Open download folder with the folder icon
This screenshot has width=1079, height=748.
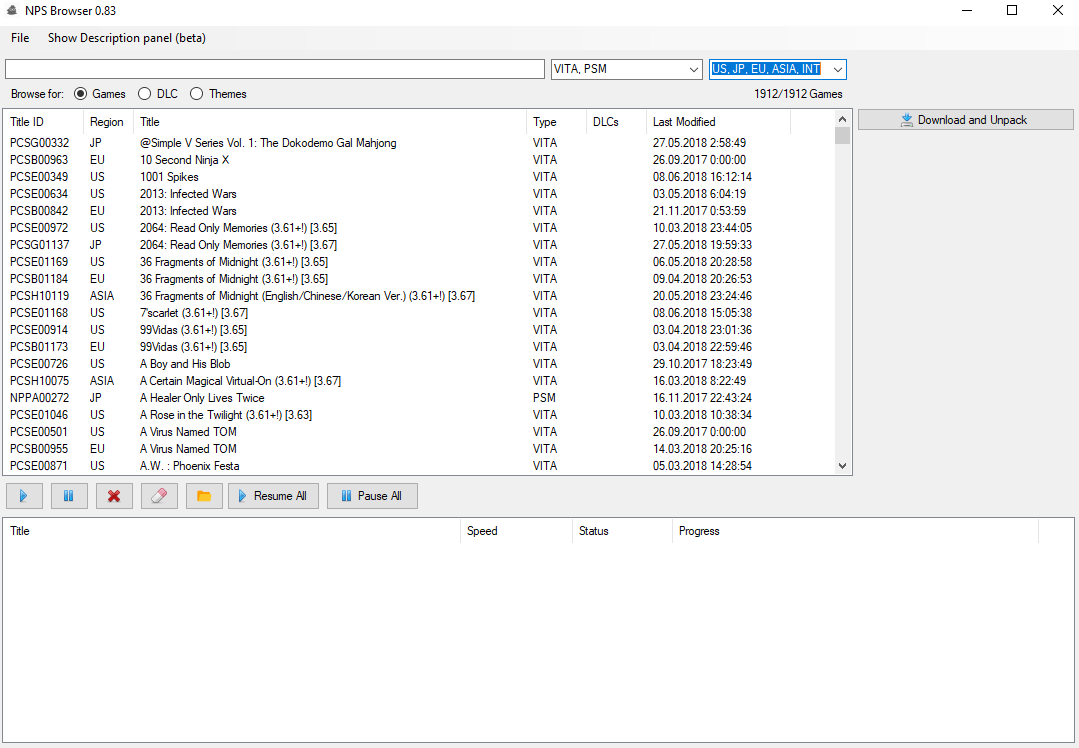click(204, 496)
